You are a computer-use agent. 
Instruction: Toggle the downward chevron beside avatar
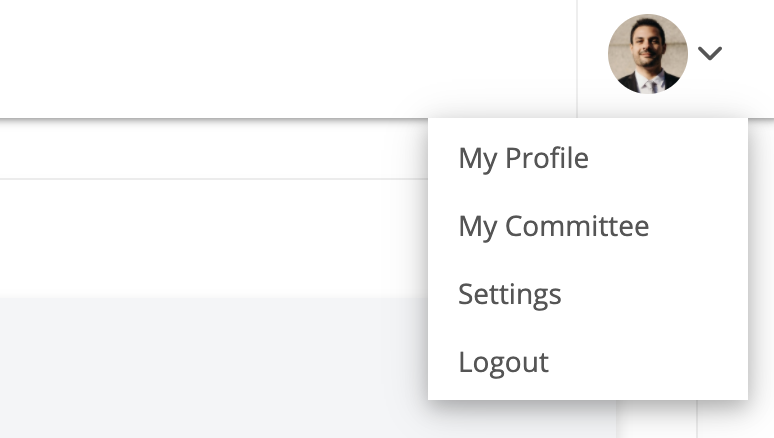(710, 53)
